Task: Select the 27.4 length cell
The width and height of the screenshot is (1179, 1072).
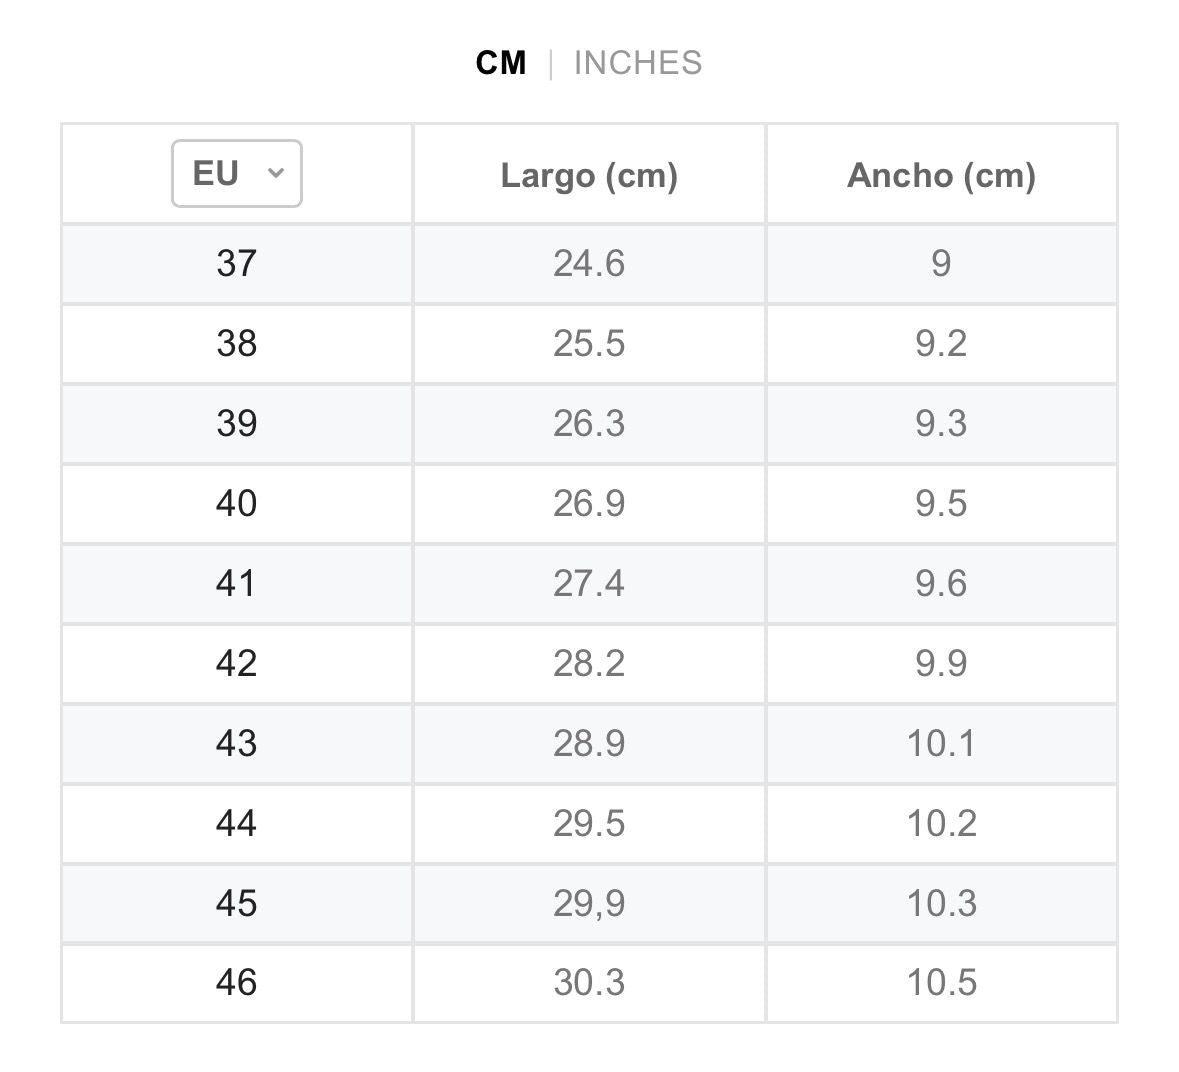Action: click(x=589, y=583)
